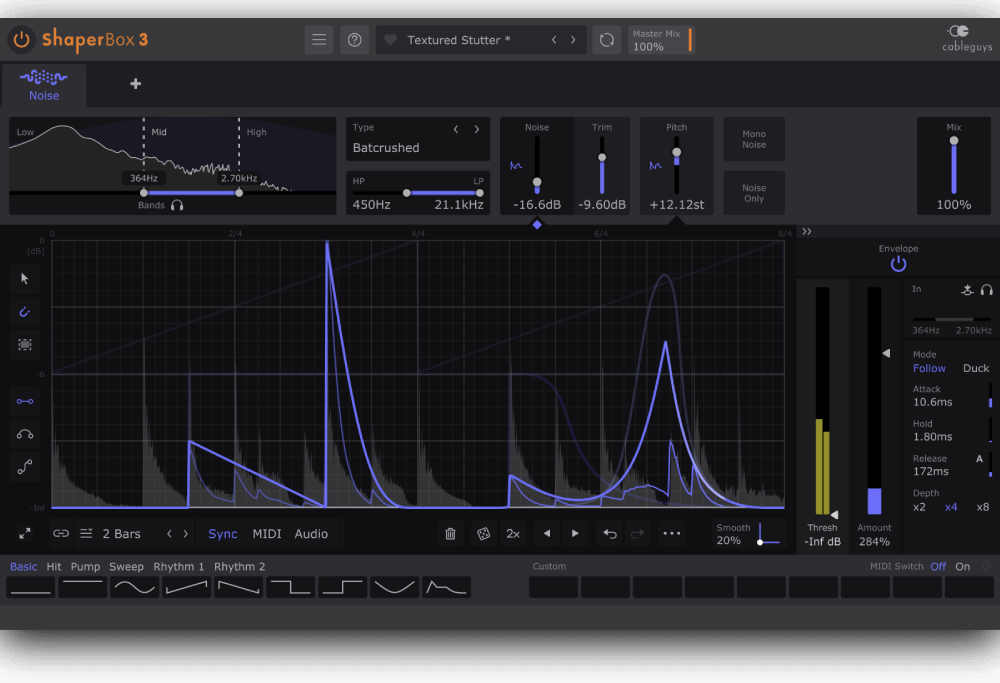Screen dimensions: 1000x683
Task: Open the Pump wave preset tab
Action: [x=85, y=566]
